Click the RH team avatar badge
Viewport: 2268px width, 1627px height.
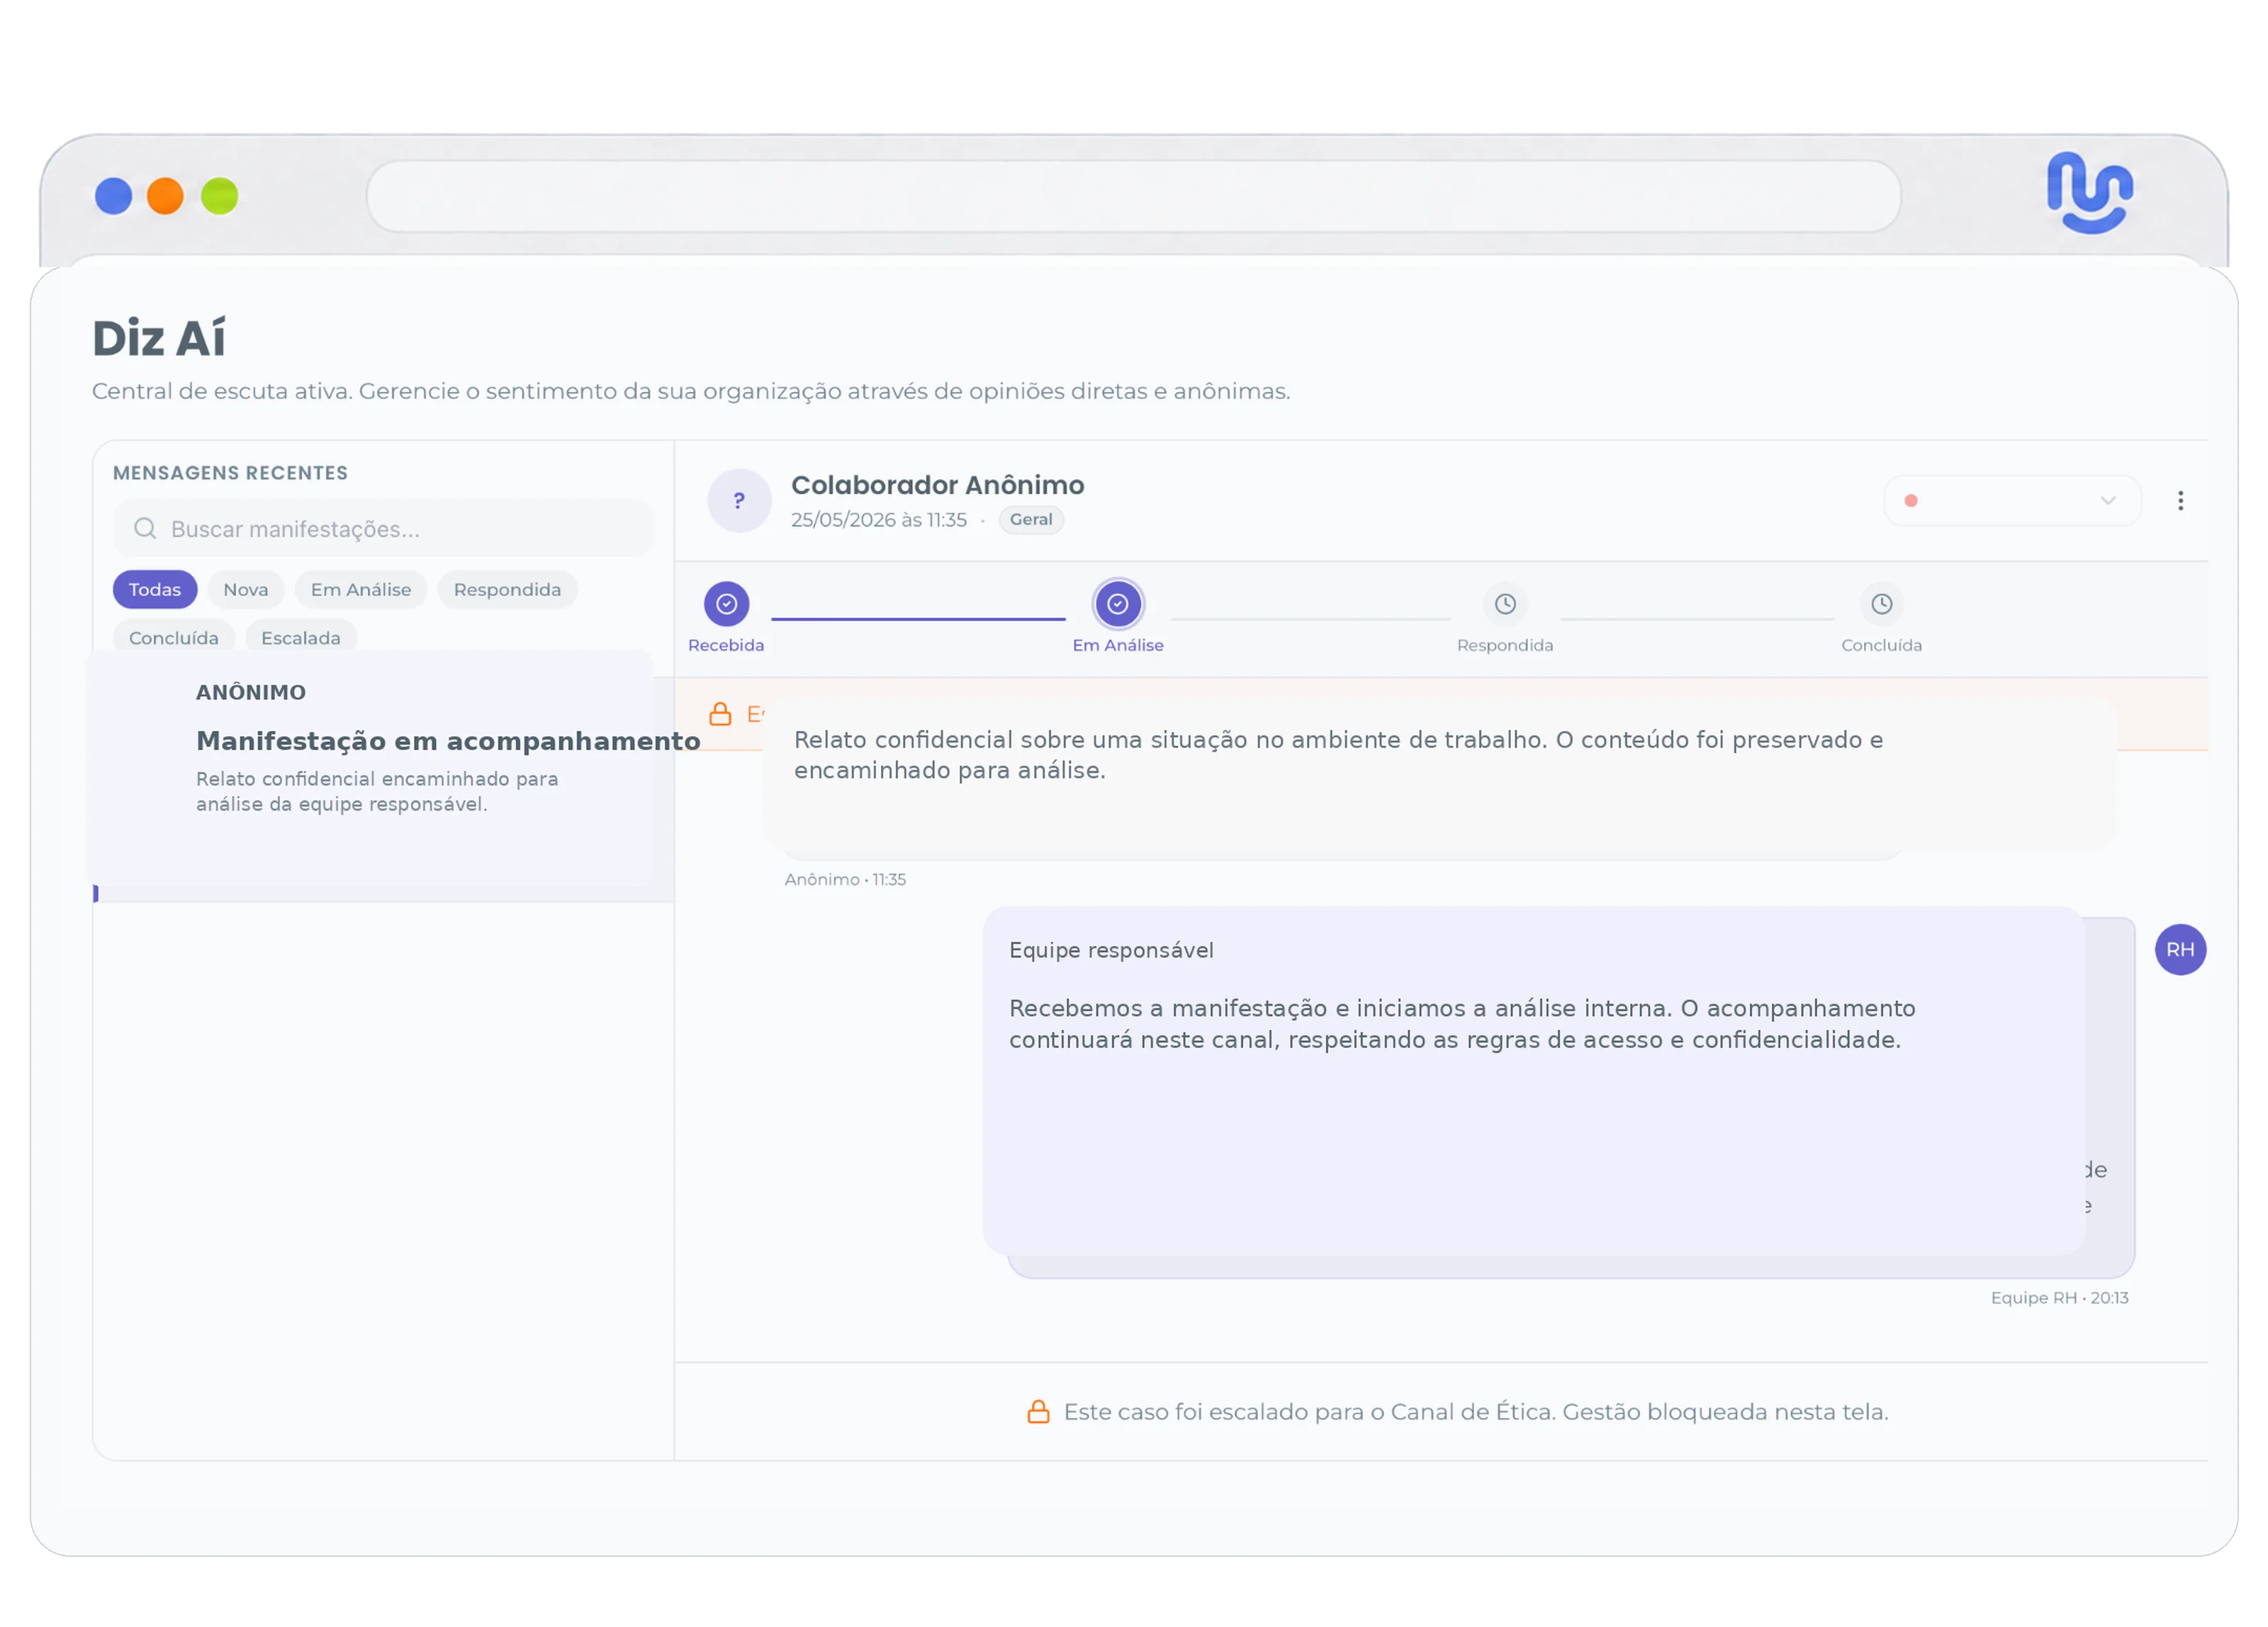point(2180,949)
